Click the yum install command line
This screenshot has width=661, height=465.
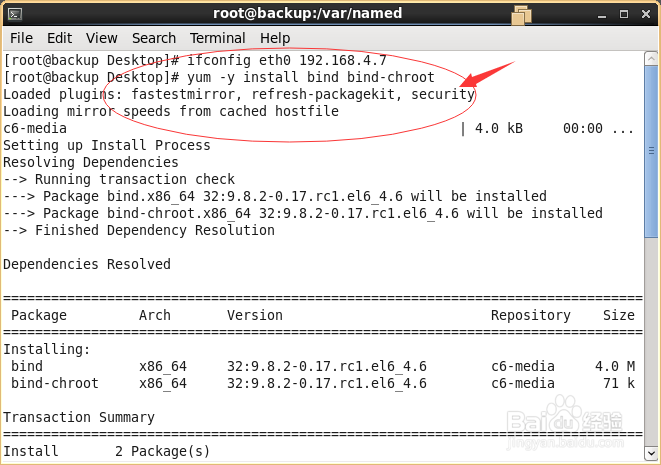pyautogui.click(x=220, y=77)
